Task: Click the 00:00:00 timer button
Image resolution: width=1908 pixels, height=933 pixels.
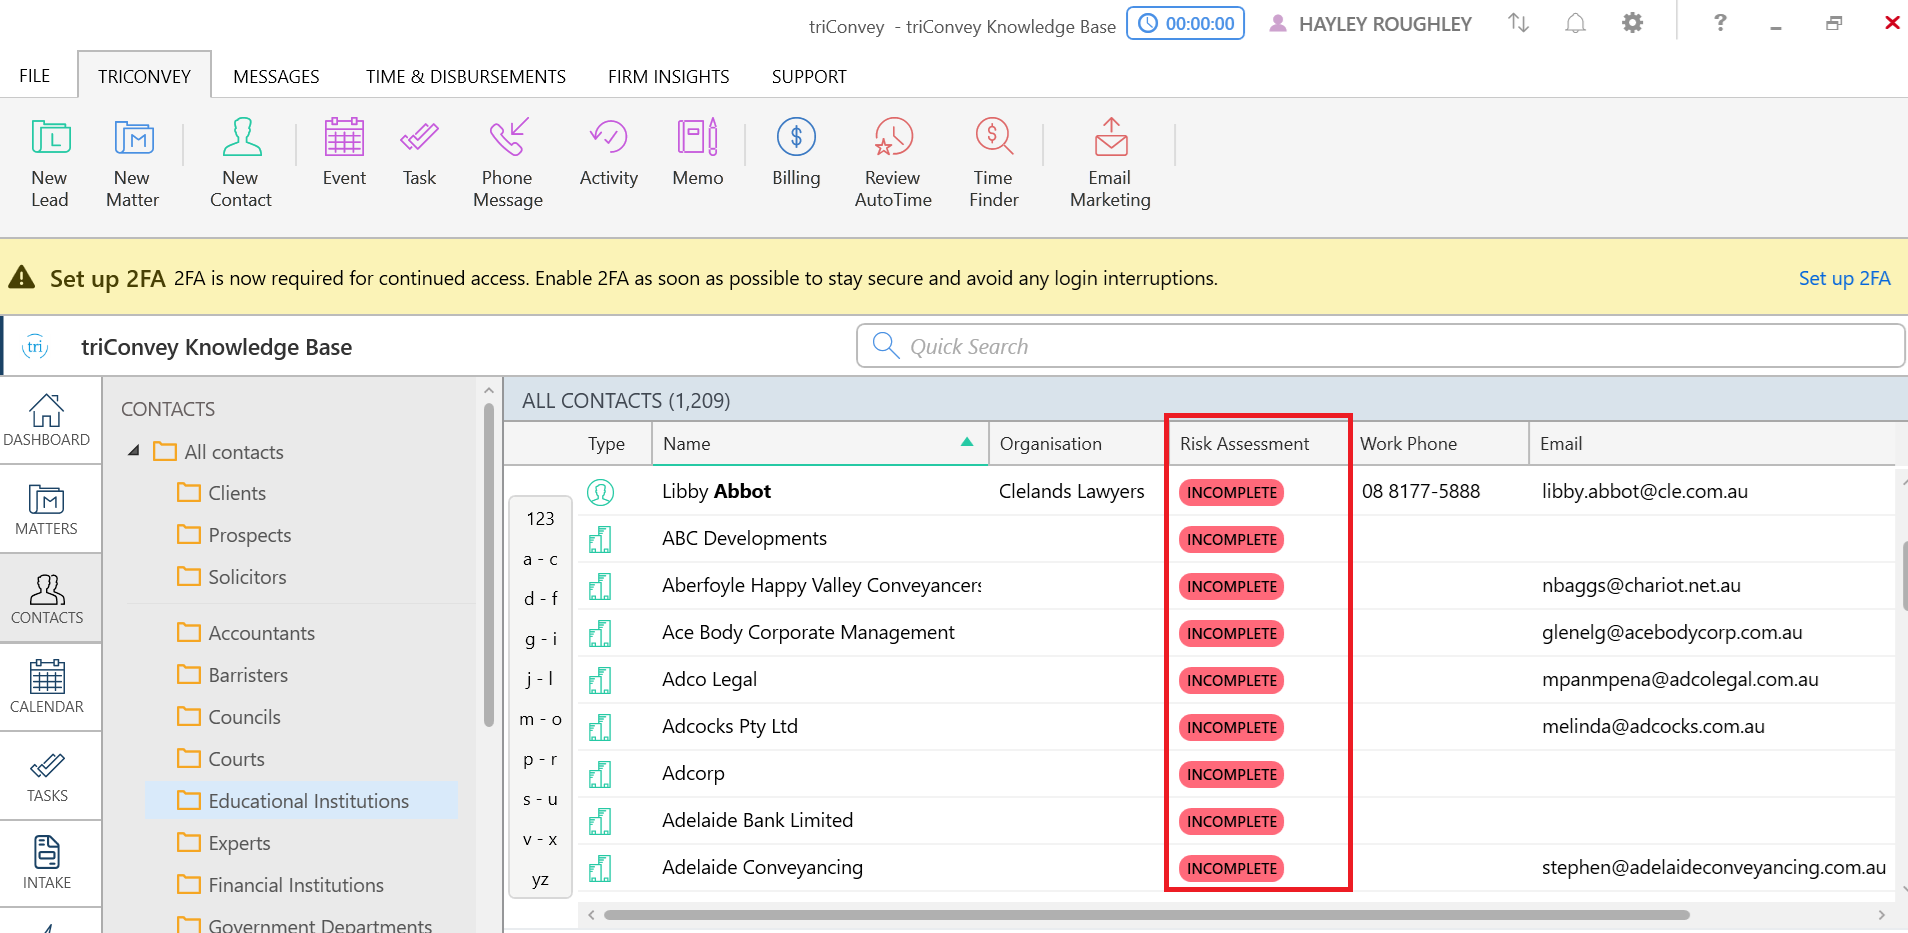Action: pos(1186,23)
